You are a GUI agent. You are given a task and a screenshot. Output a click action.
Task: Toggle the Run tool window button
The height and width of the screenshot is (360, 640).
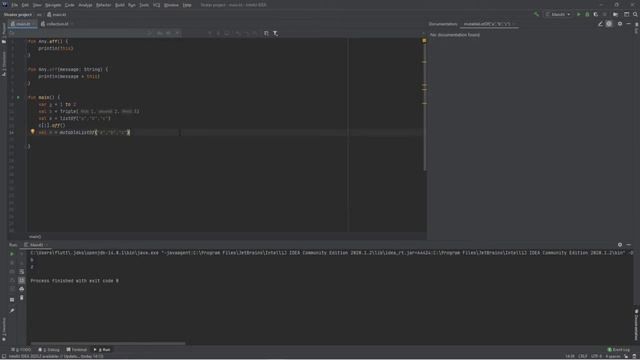102,350
